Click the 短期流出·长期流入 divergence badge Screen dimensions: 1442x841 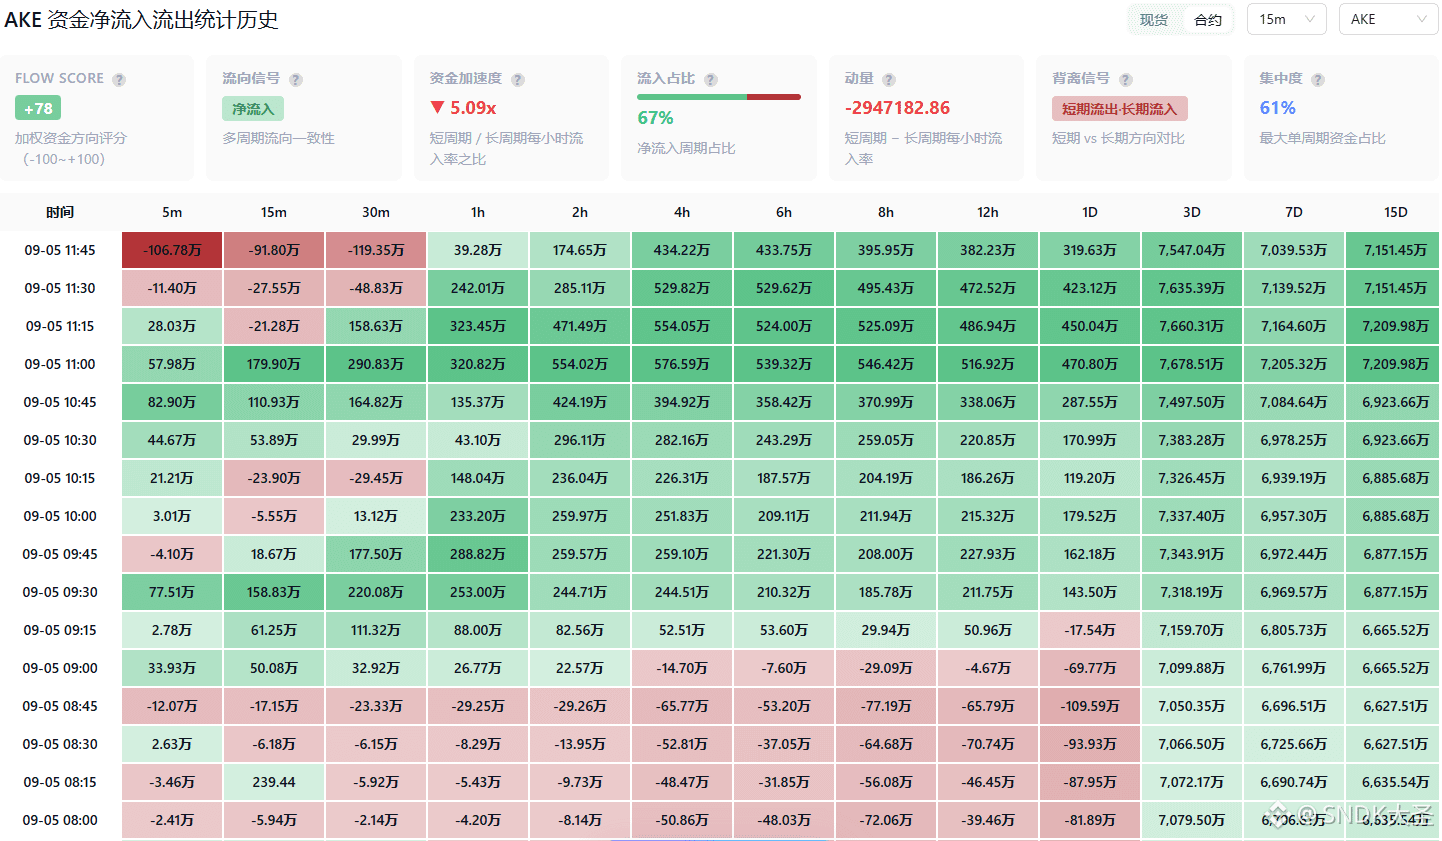[1119, 109]
